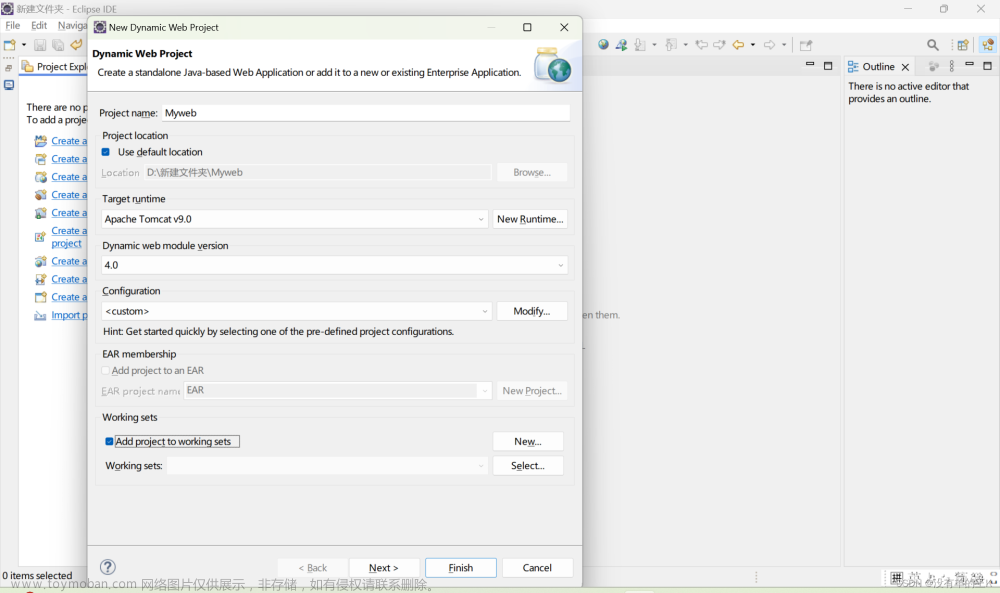Maximize the New Dynamic Web Project dialog
This screenshot has height=593, width=1000.
point(527,27)
